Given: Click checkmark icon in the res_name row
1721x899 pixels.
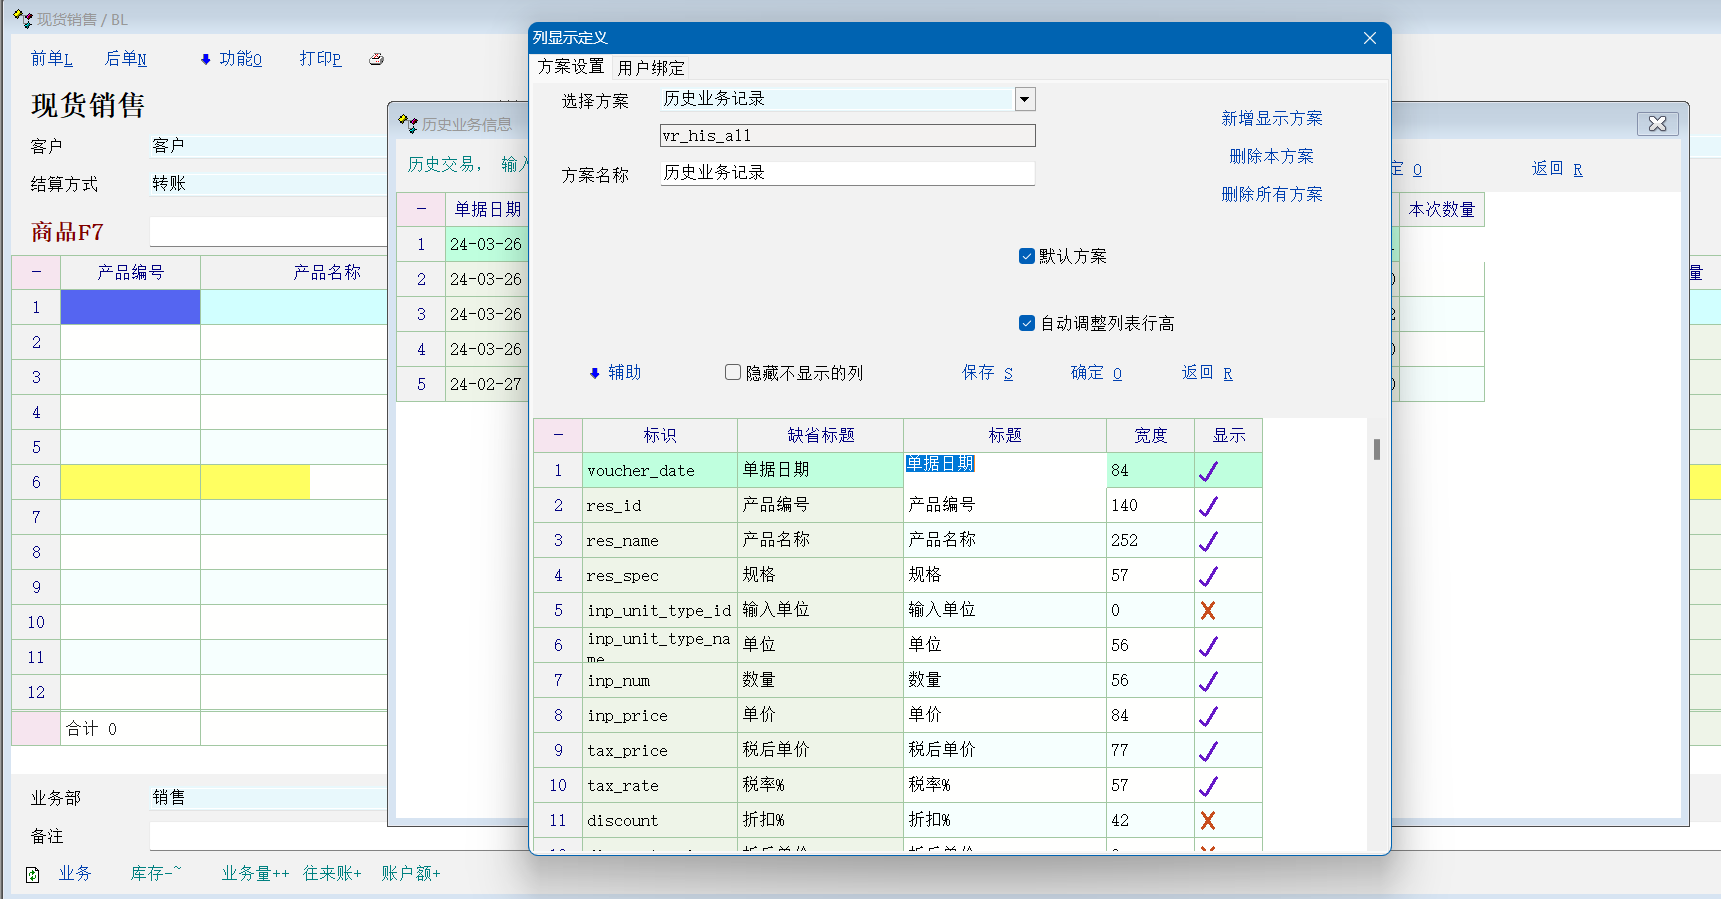Looking at the screenshot, I should point(1208,541).
